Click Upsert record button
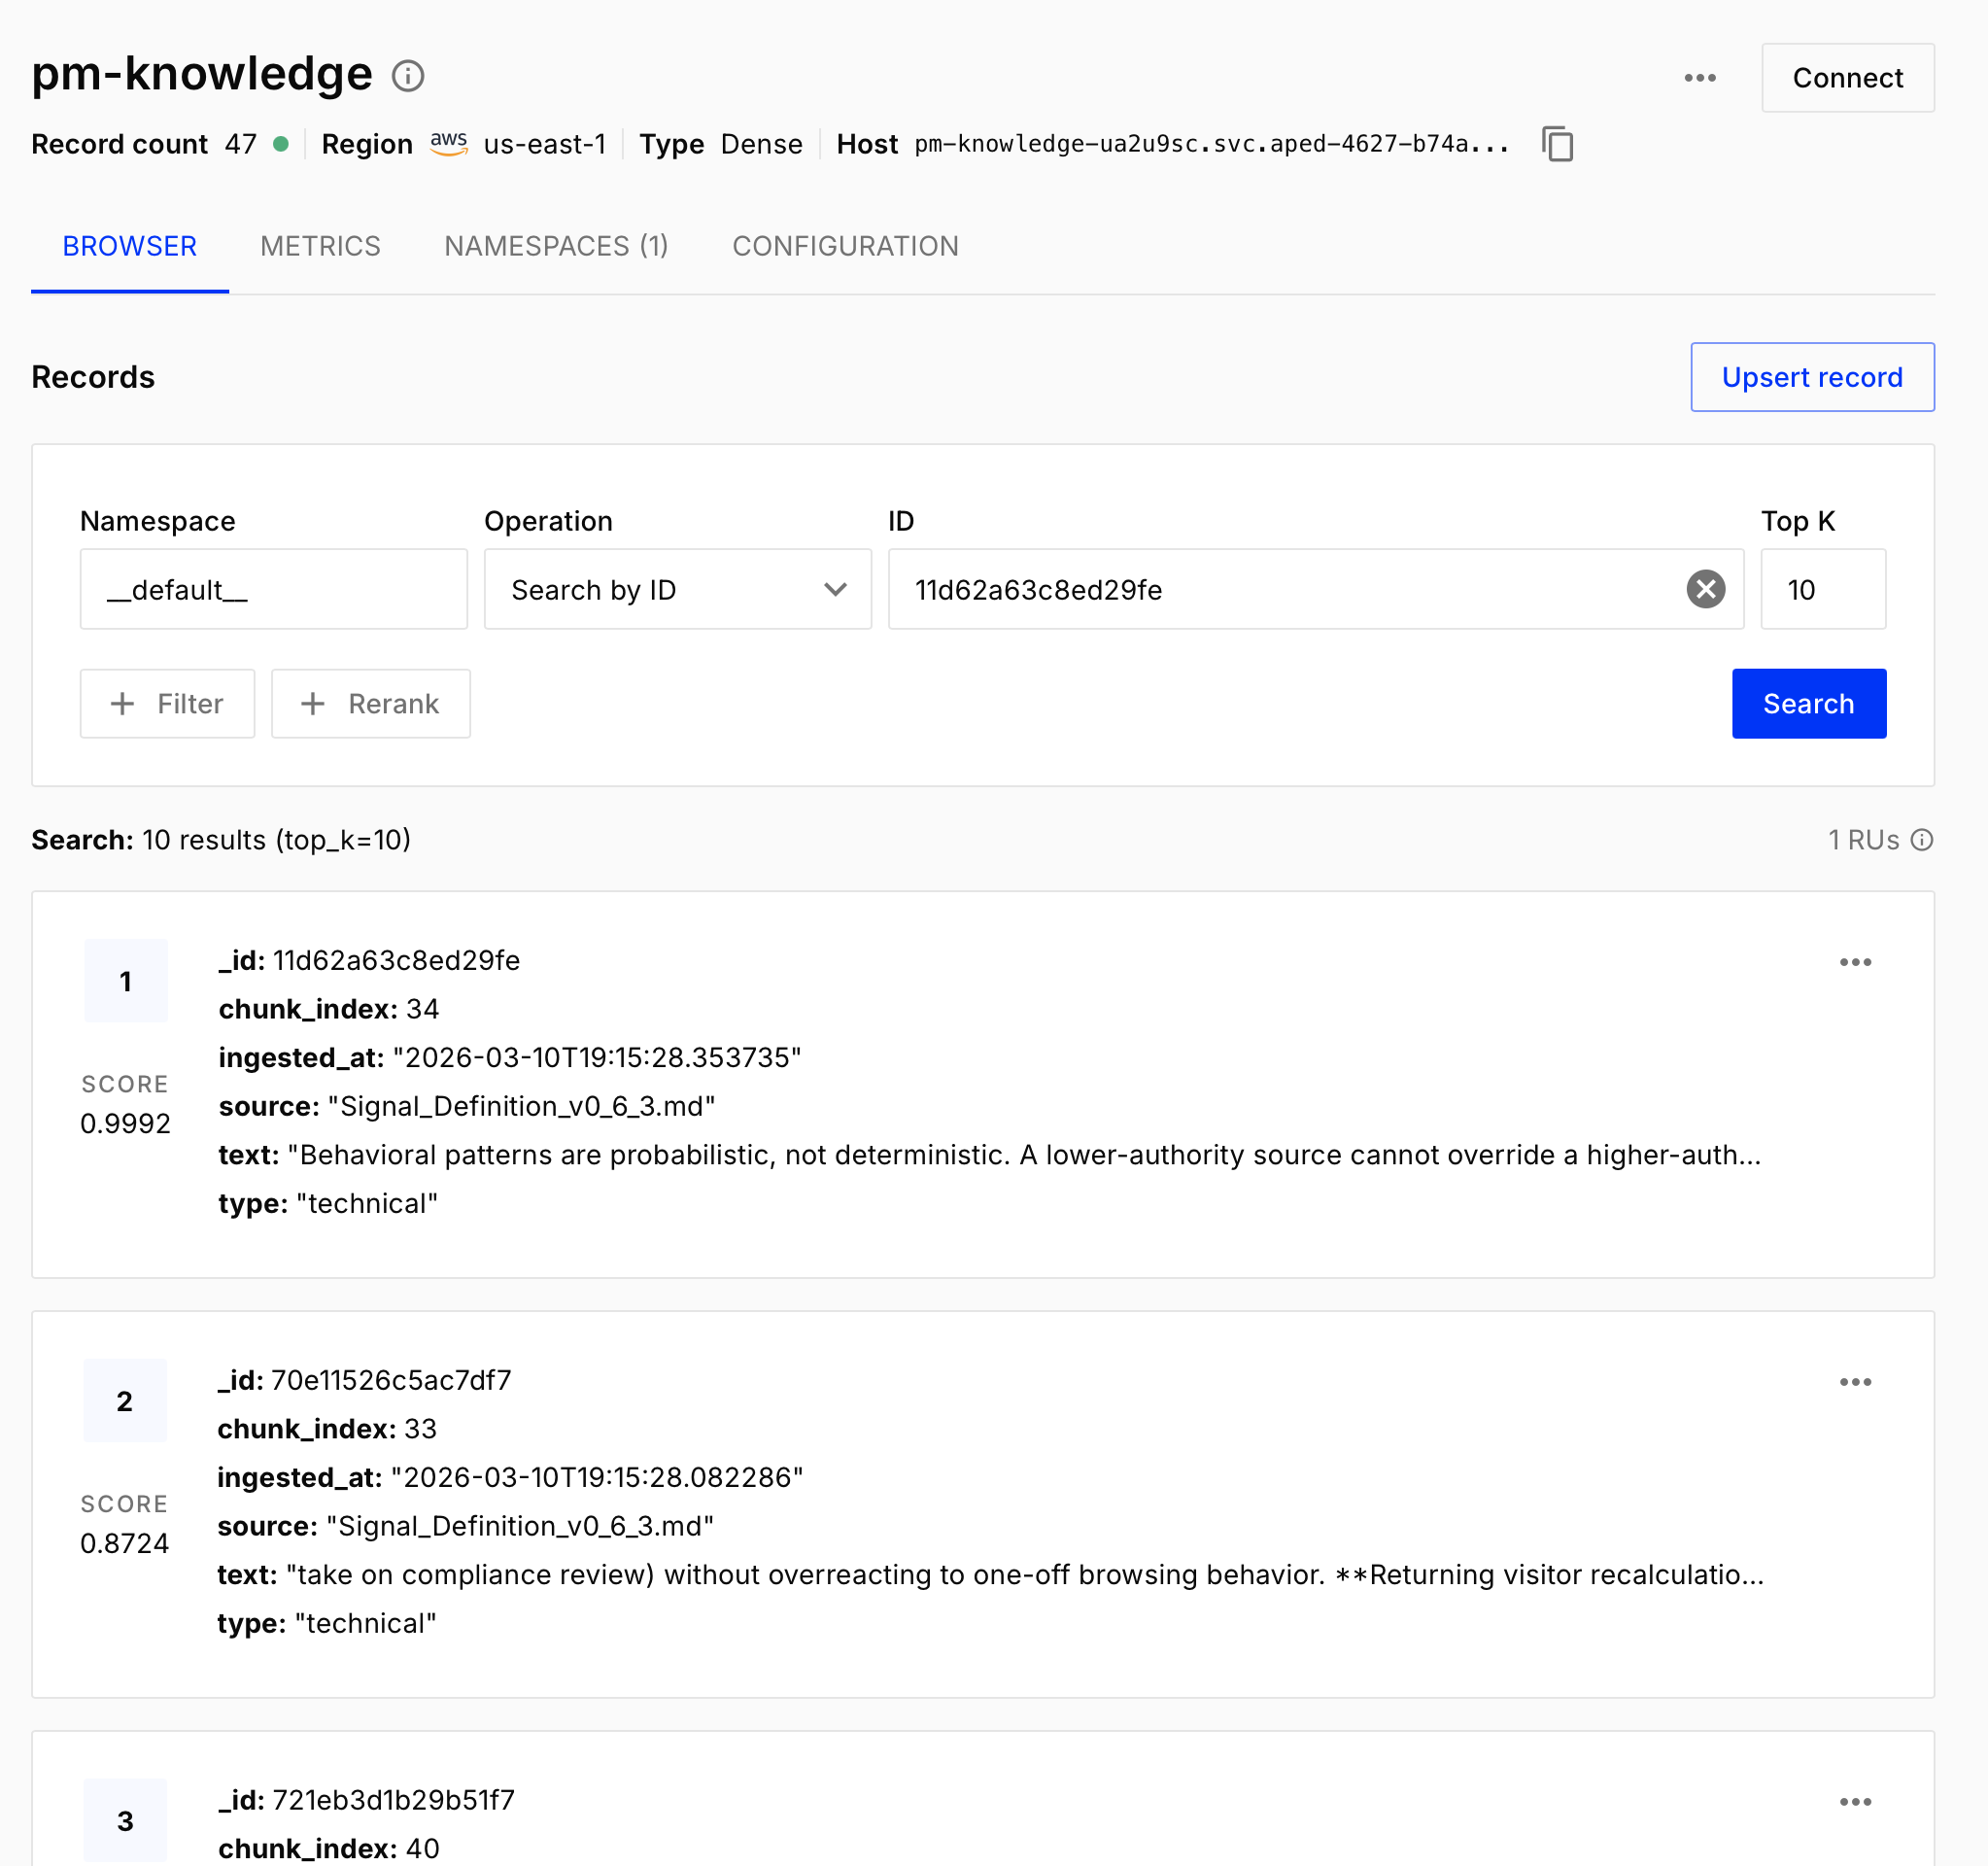Image resolution: width=1988 pixels, height=1866 pixels. (1812, 377)
